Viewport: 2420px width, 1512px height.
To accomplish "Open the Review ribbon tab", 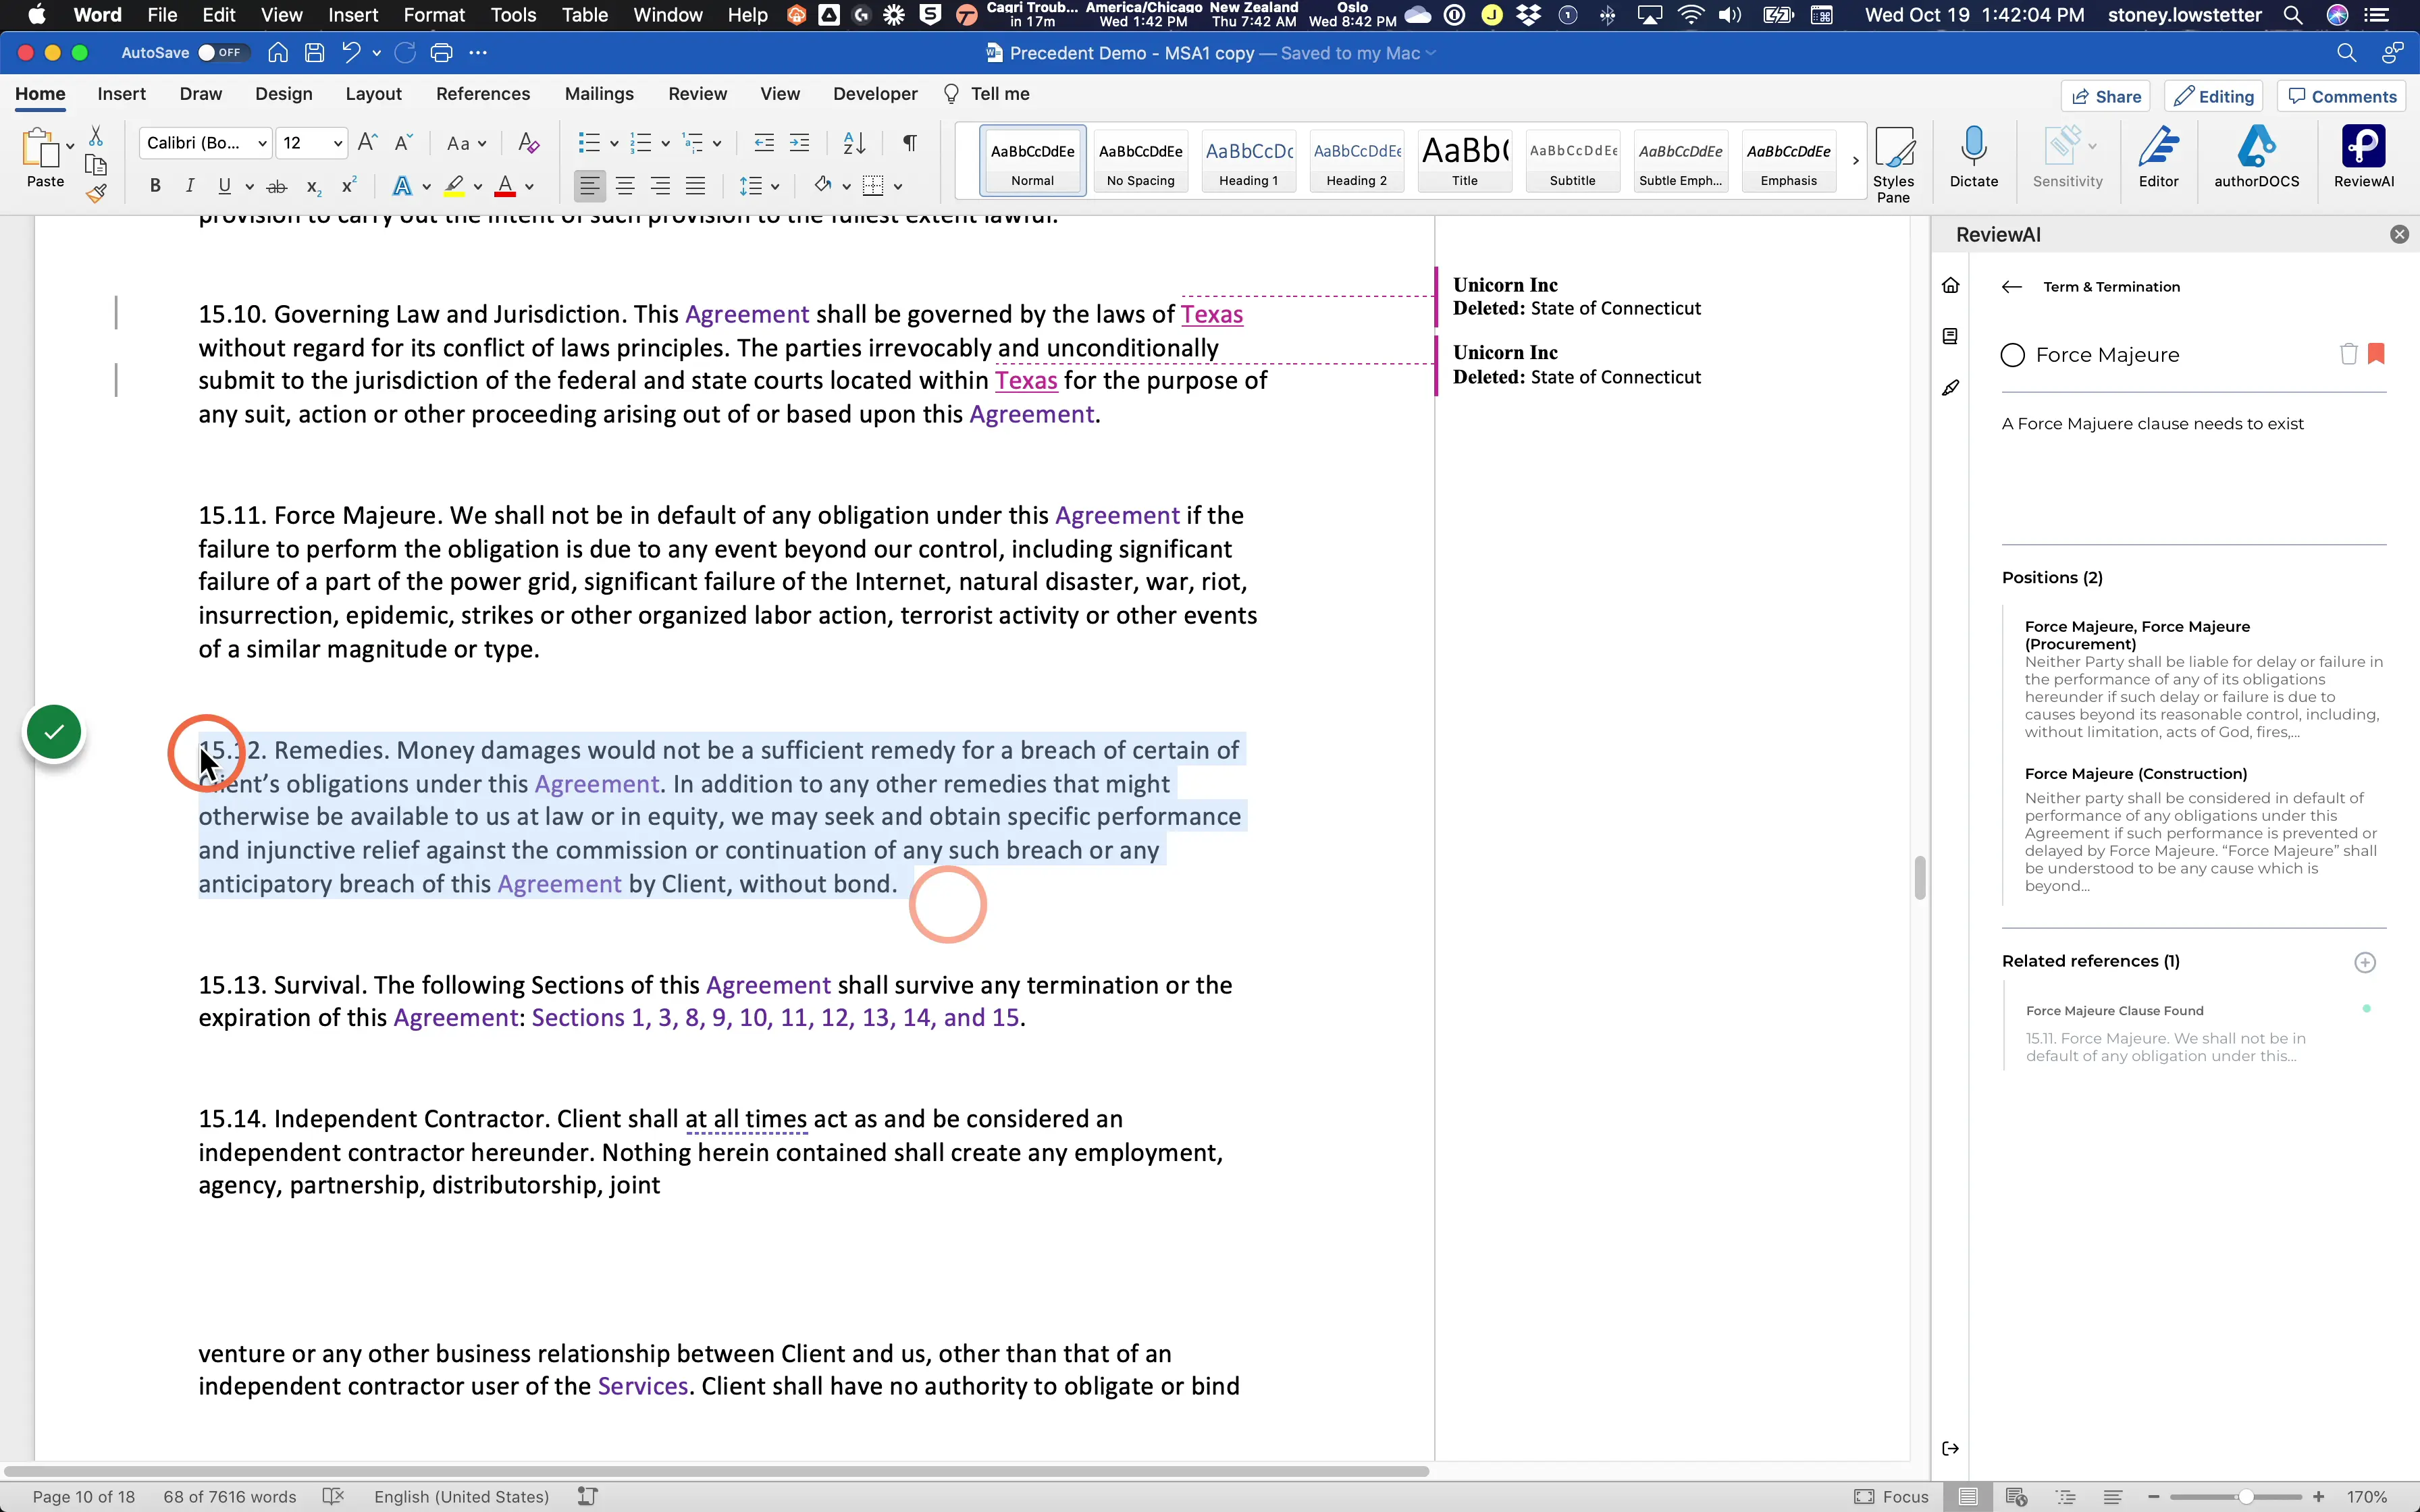I will (x=697, y=94).
